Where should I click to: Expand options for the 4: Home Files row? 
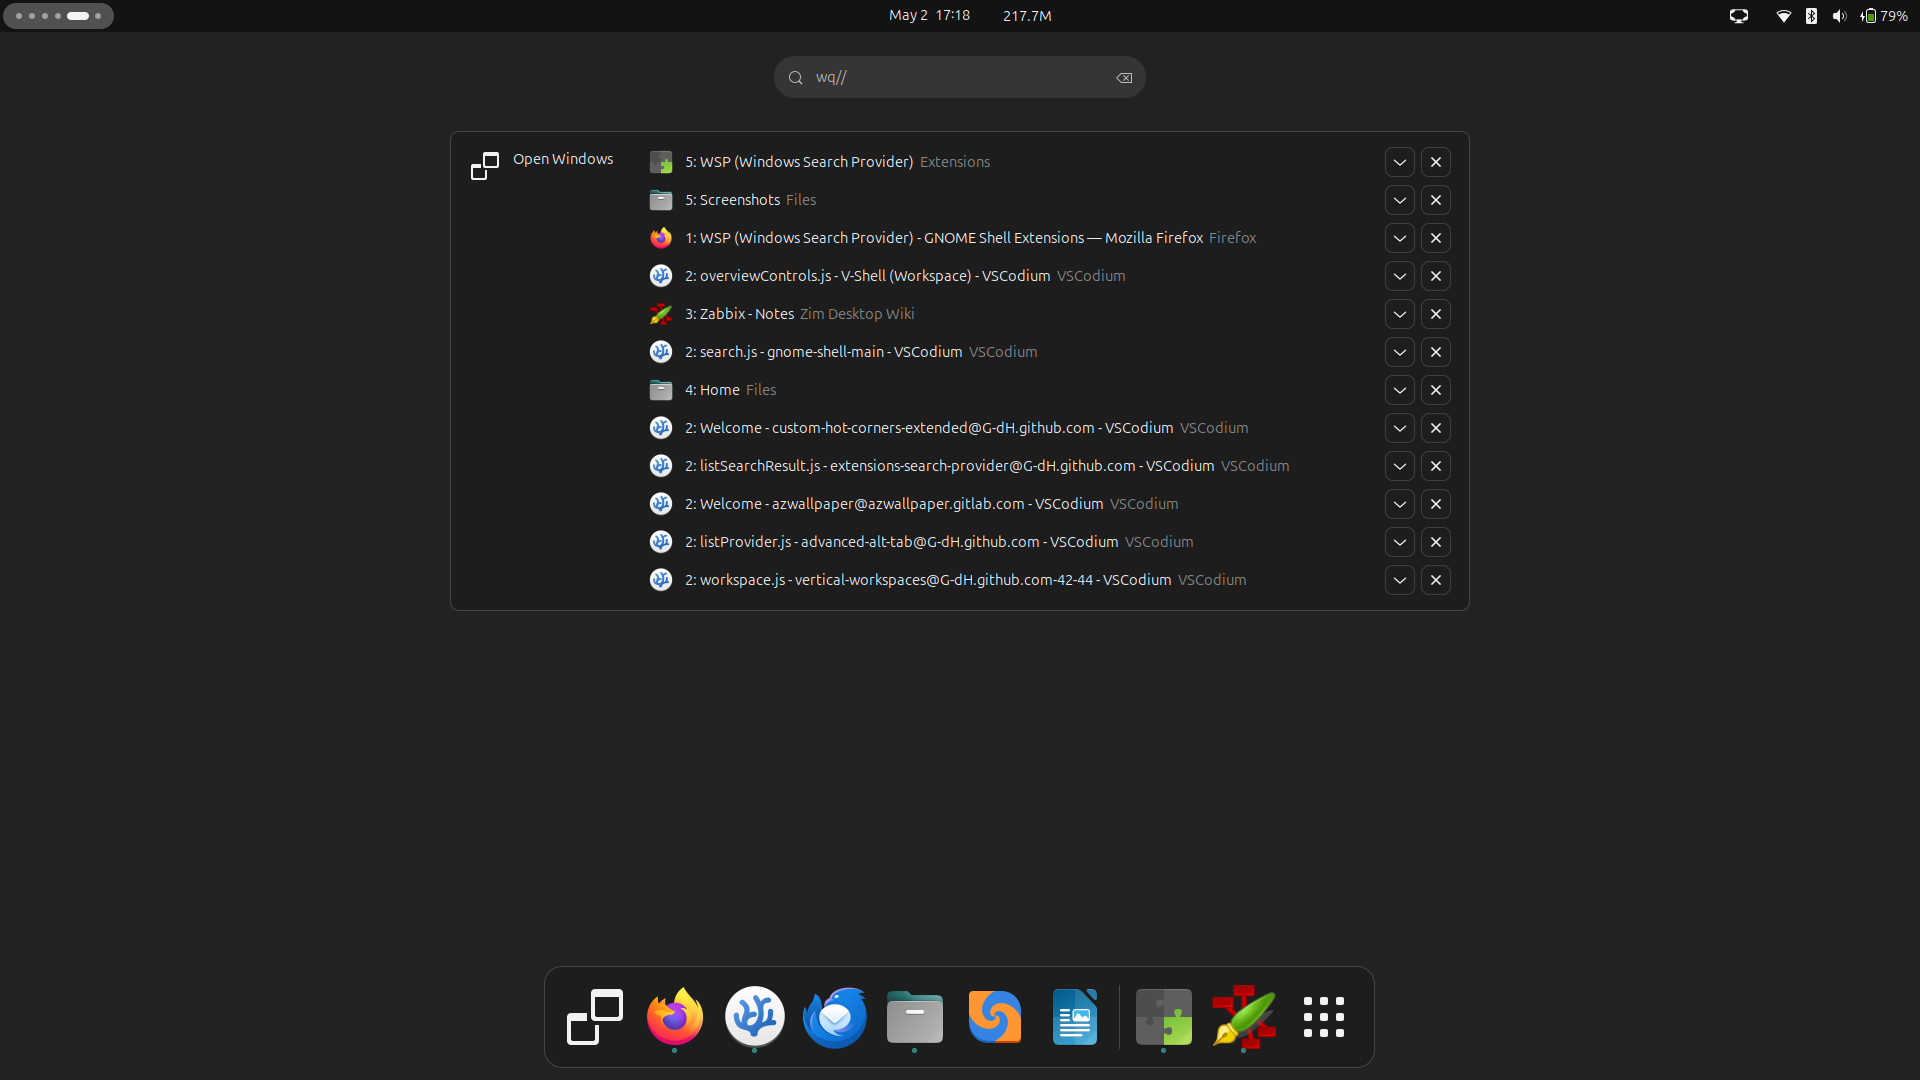click(x=1400, y=390)
